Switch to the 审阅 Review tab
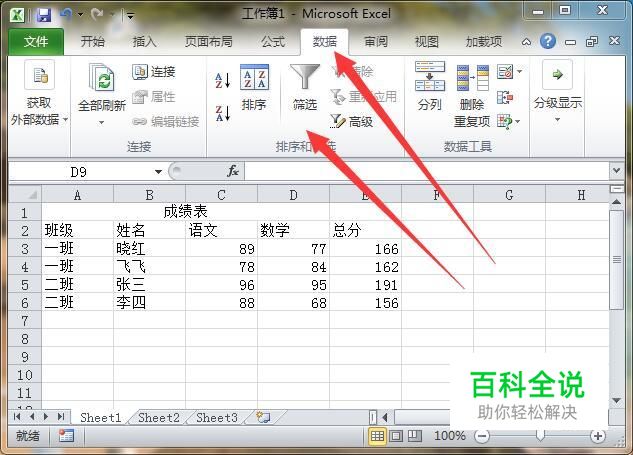 point(376,41)
